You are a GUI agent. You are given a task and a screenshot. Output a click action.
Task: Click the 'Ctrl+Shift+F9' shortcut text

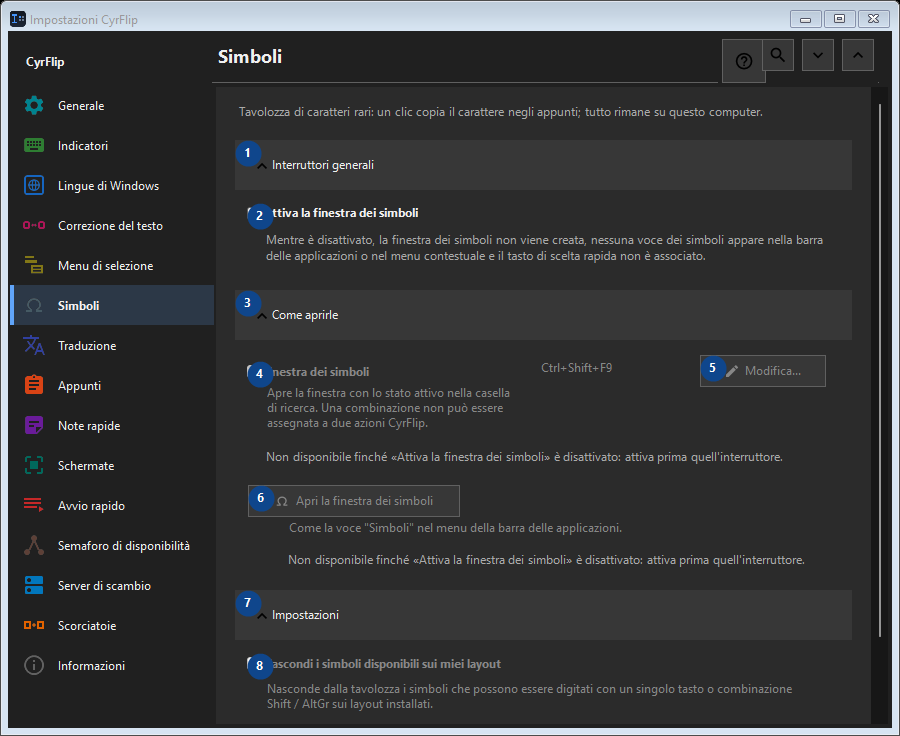(x=576, y=368)
